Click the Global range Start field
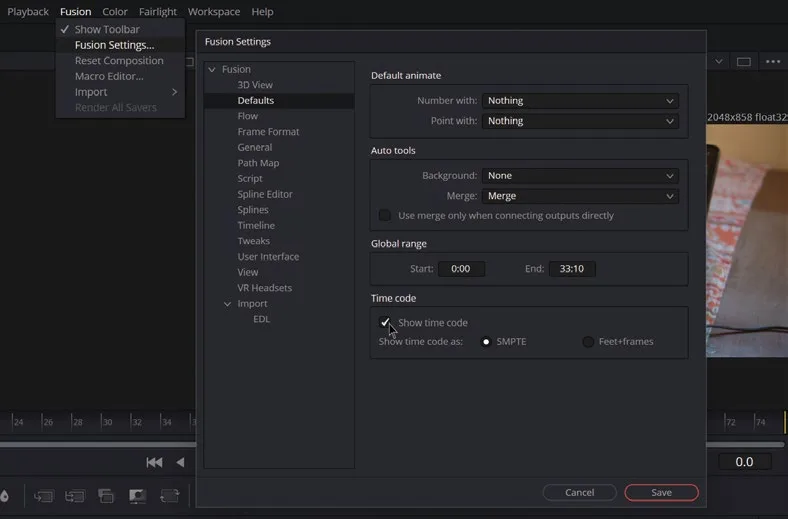This screenshot has width=788, height=519. click(461, 269)
